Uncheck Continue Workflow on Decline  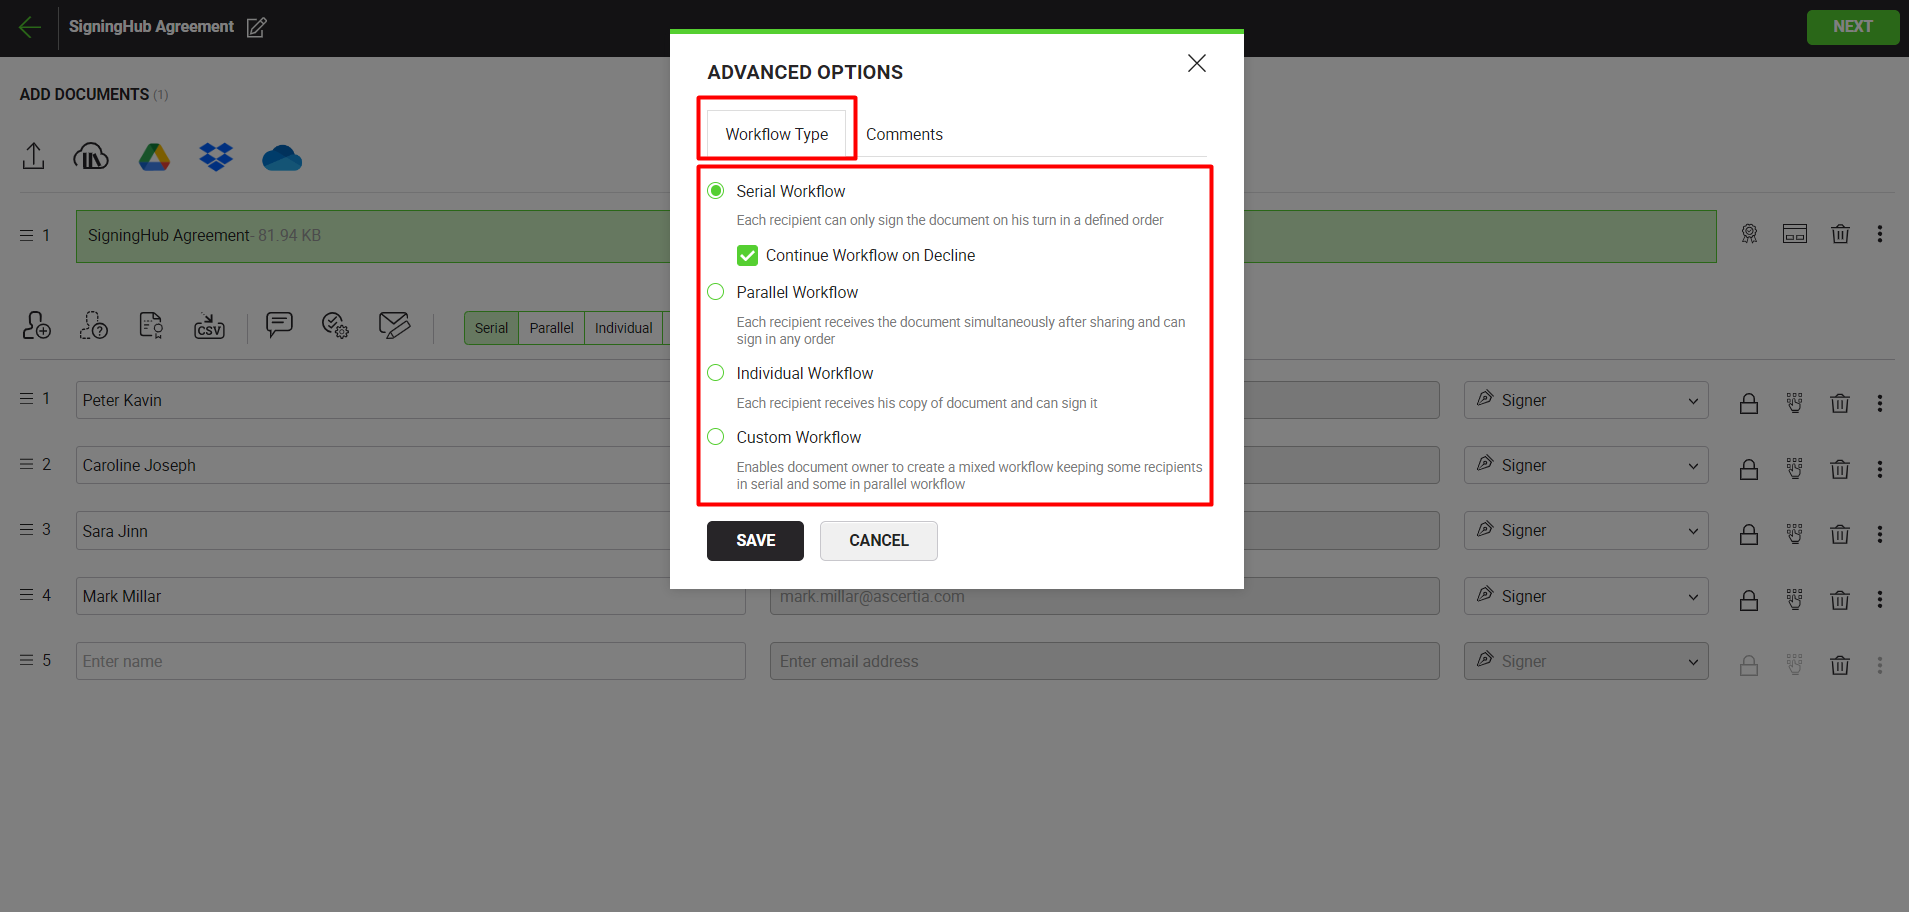(748, 255)
